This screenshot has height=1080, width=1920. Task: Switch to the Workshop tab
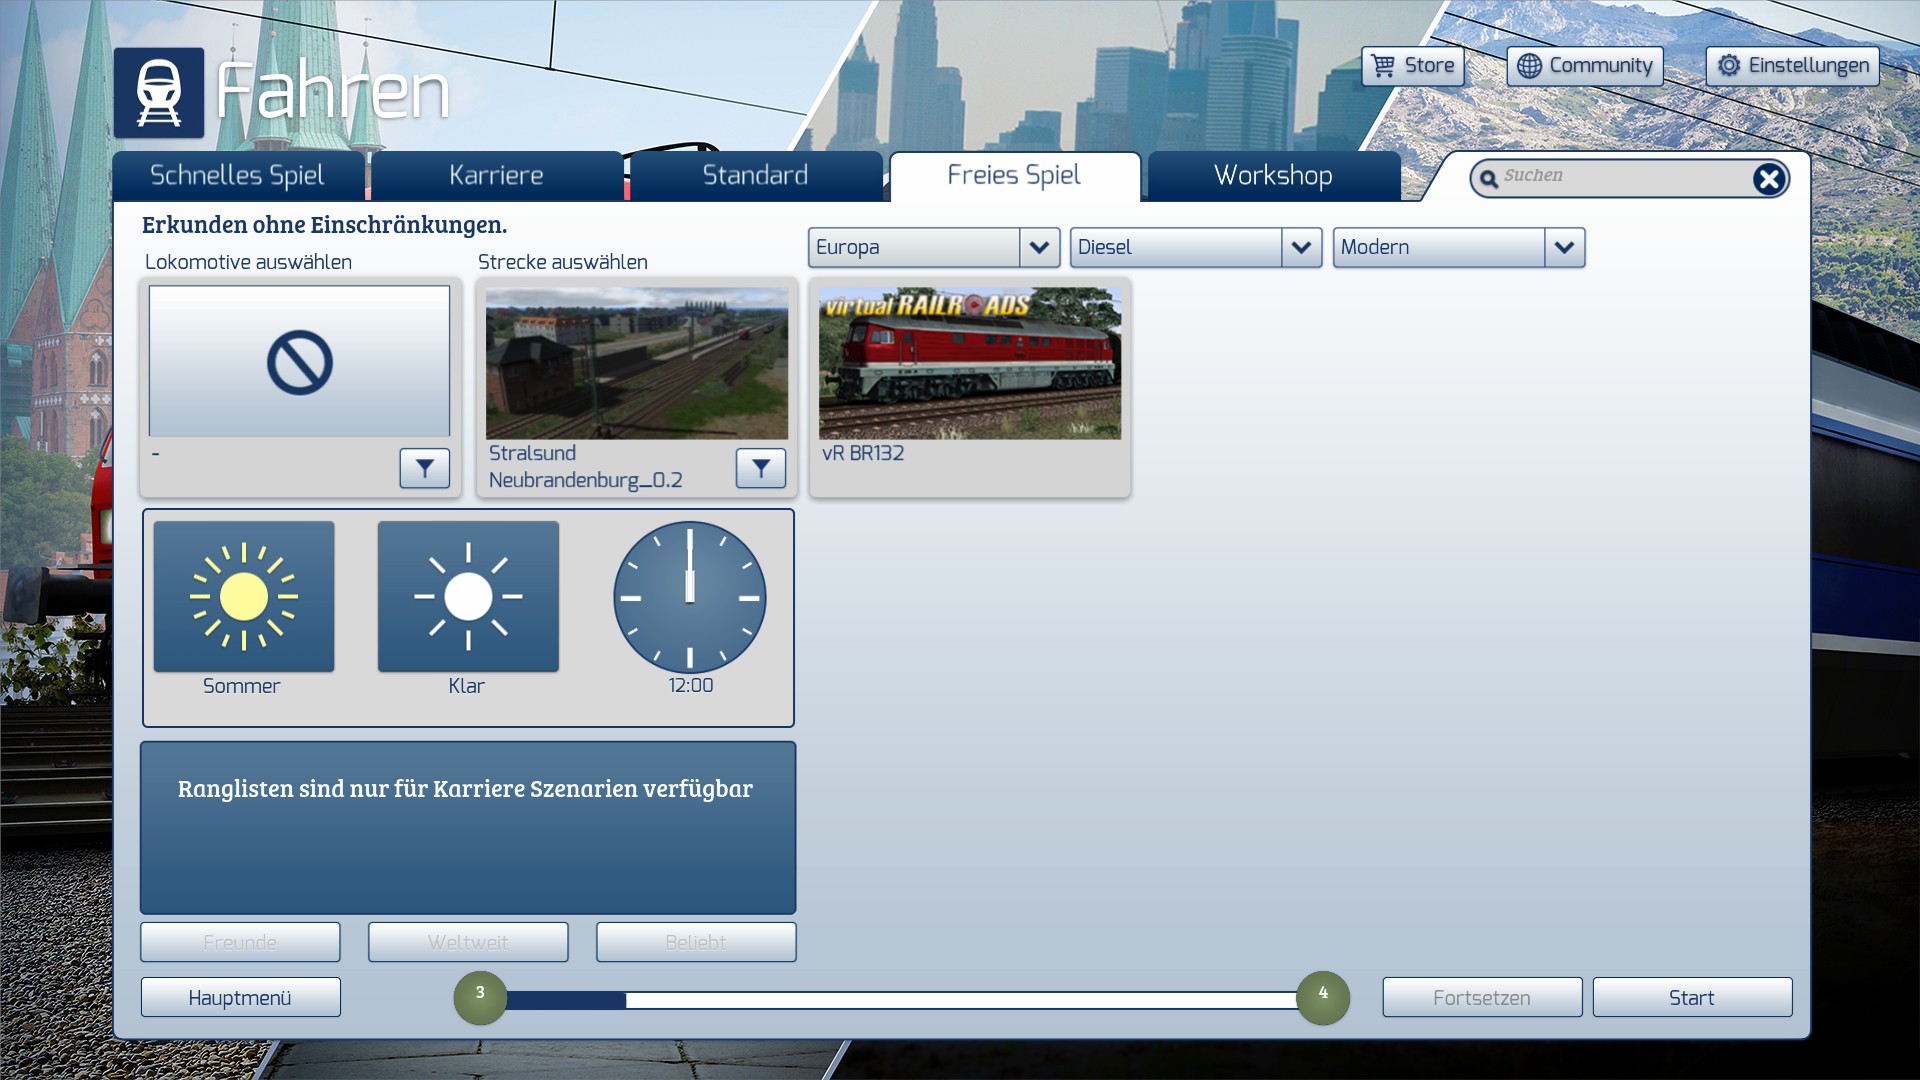1273,176
